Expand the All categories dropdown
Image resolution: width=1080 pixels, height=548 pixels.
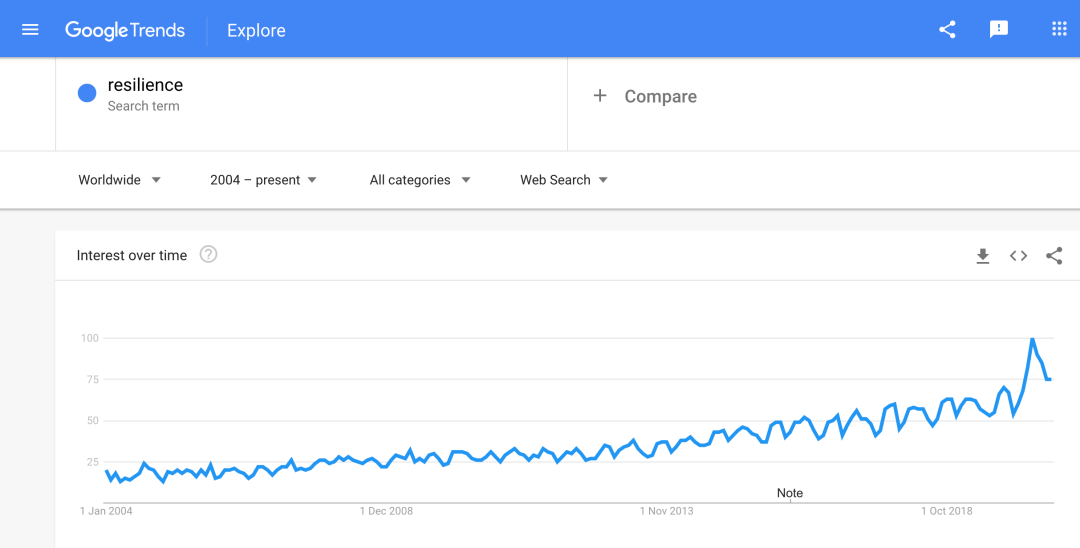(x=420, y=180)
